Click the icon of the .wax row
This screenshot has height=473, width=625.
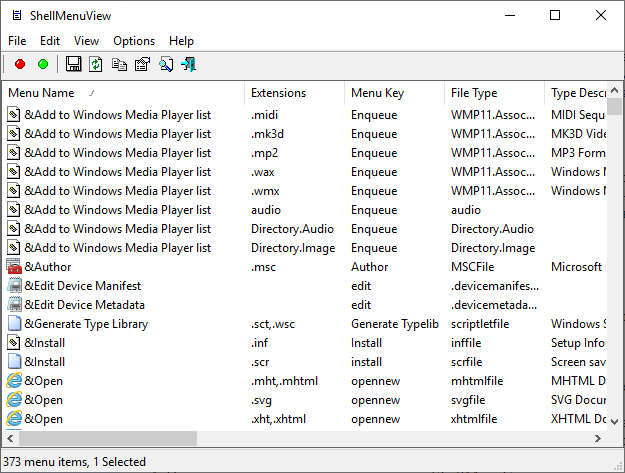click(x=14, y=172)
